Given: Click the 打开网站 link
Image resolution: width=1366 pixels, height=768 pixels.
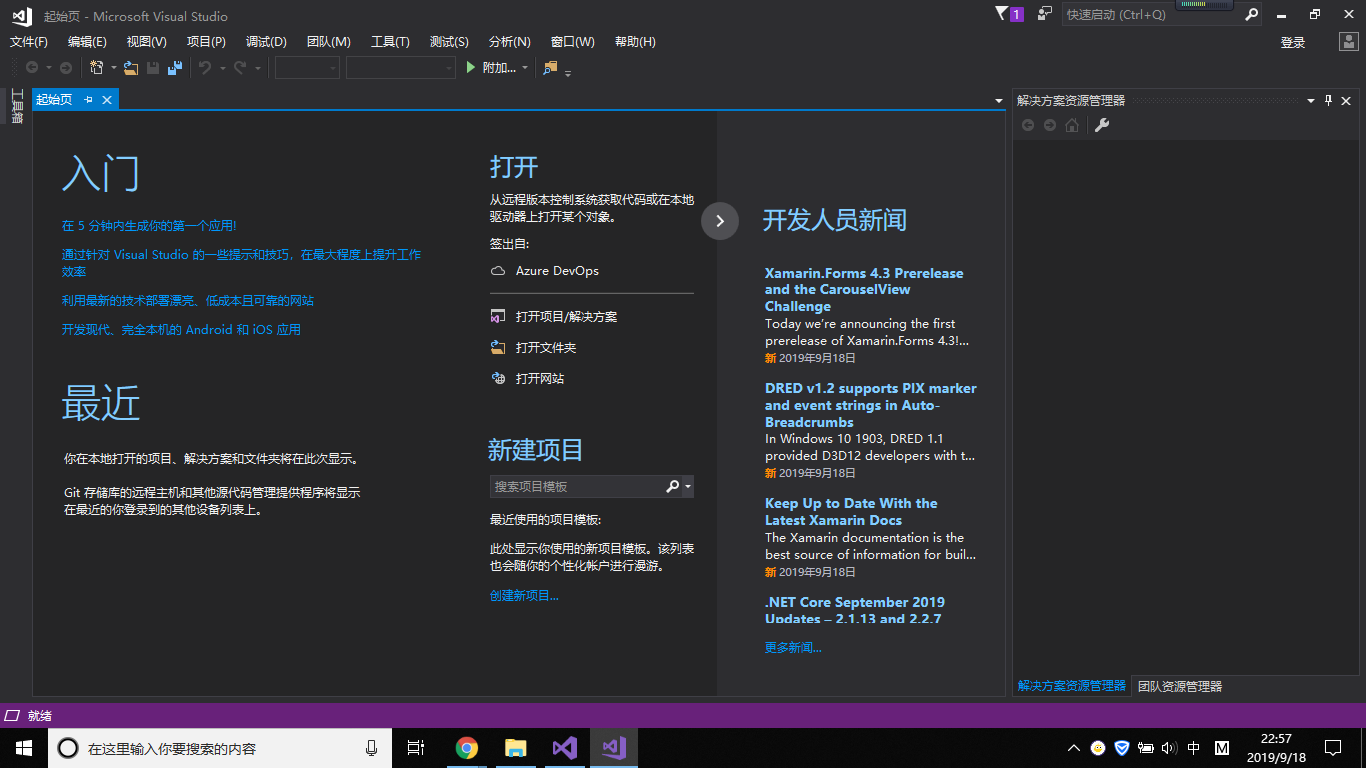Looking at the screenshot, I should click(540, 379).
